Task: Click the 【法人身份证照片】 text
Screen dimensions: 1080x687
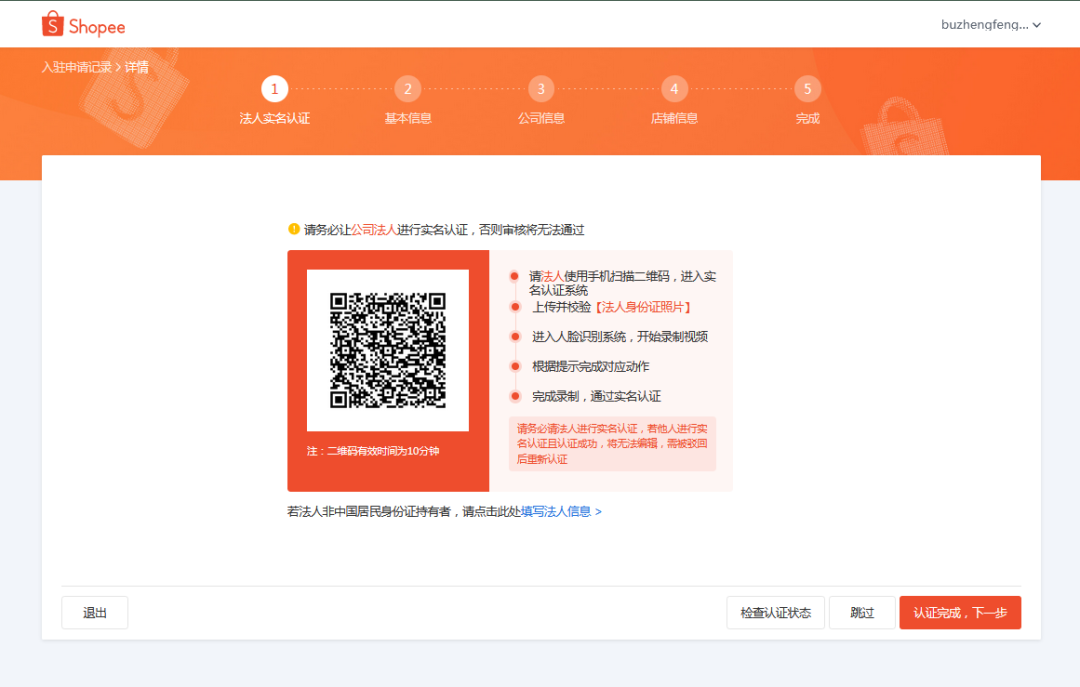Action: point(643,307)
